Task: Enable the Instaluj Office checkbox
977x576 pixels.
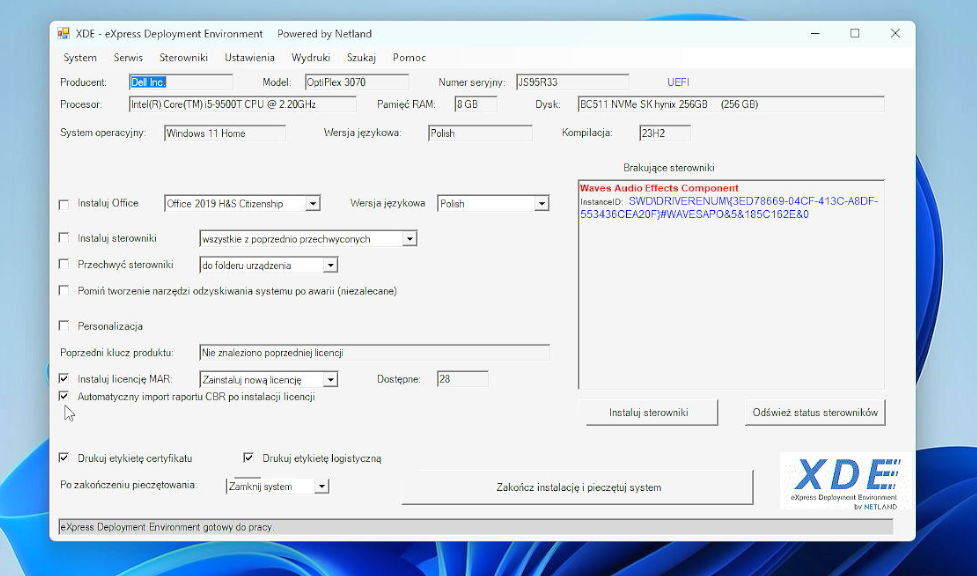Action: (65, 204)
